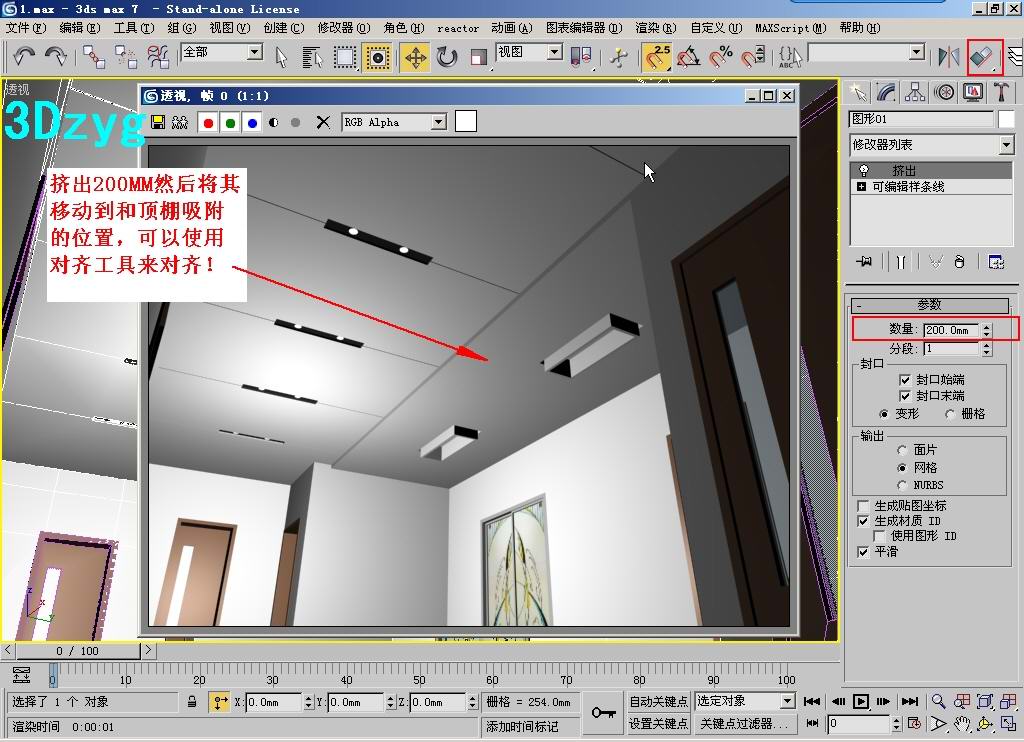The image size is (1024, 742).
Task: Expand the 可编辑样条线 stack entry
Action: (861, 187)
